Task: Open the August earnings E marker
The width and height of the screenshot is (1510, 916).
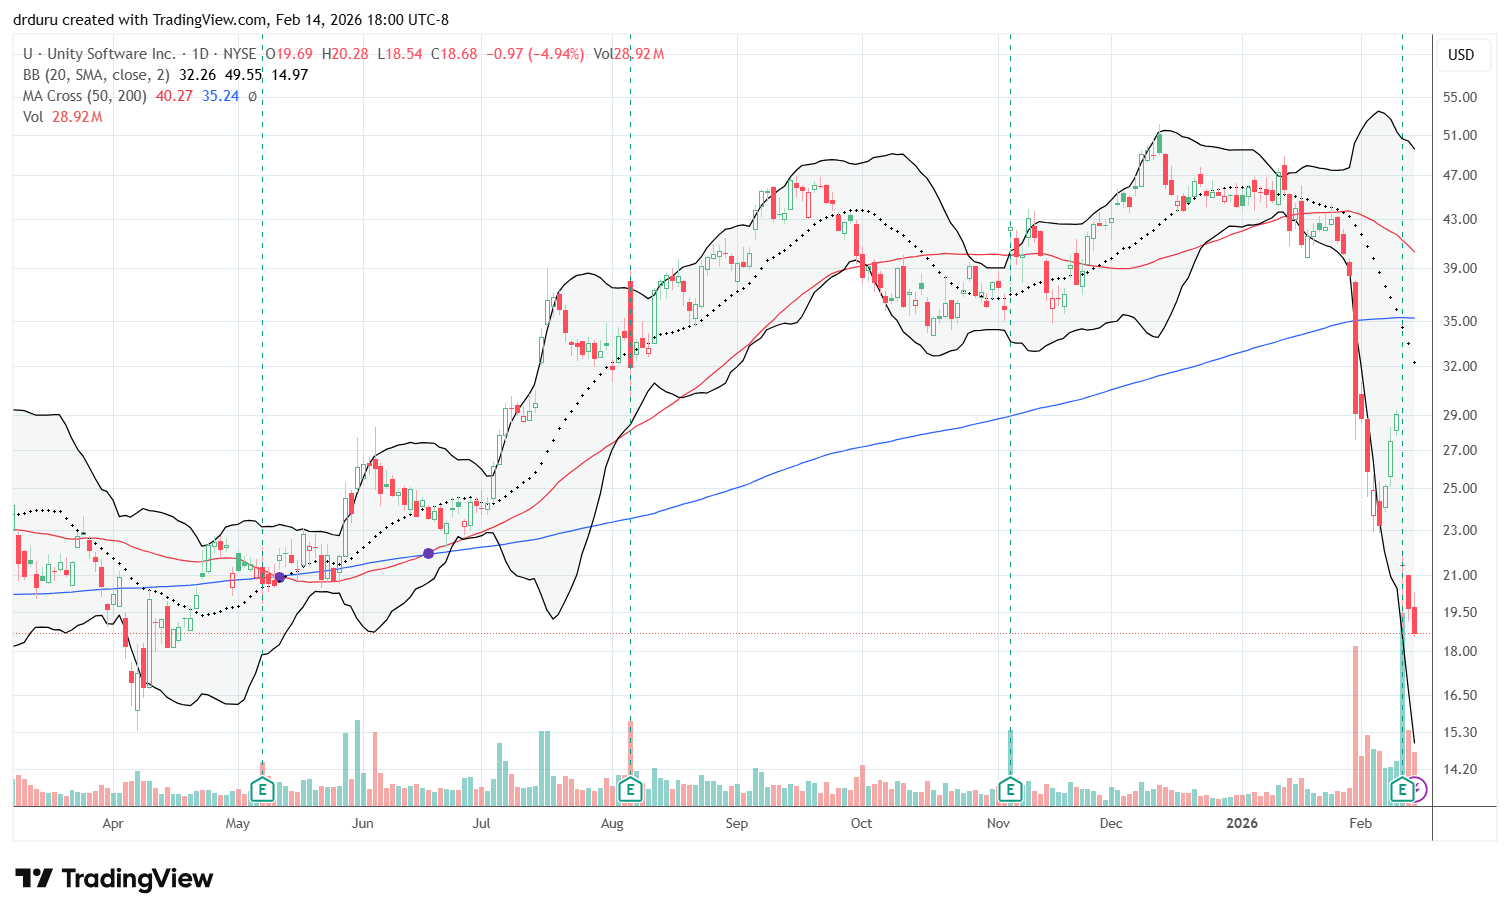Action: (x=630, y=790)
